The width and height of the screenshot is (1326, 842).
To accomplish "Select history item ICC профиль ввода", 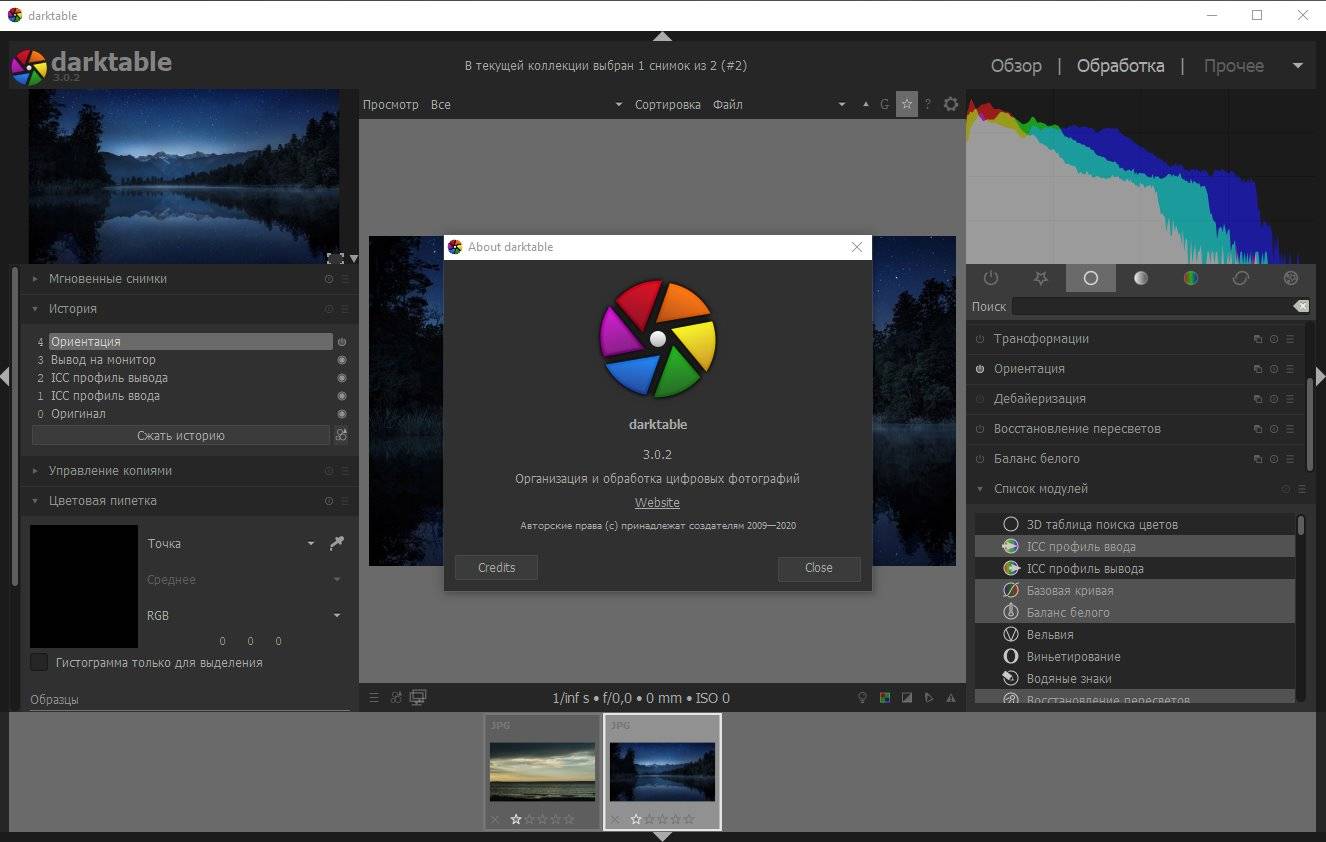I will click(191, 396).
